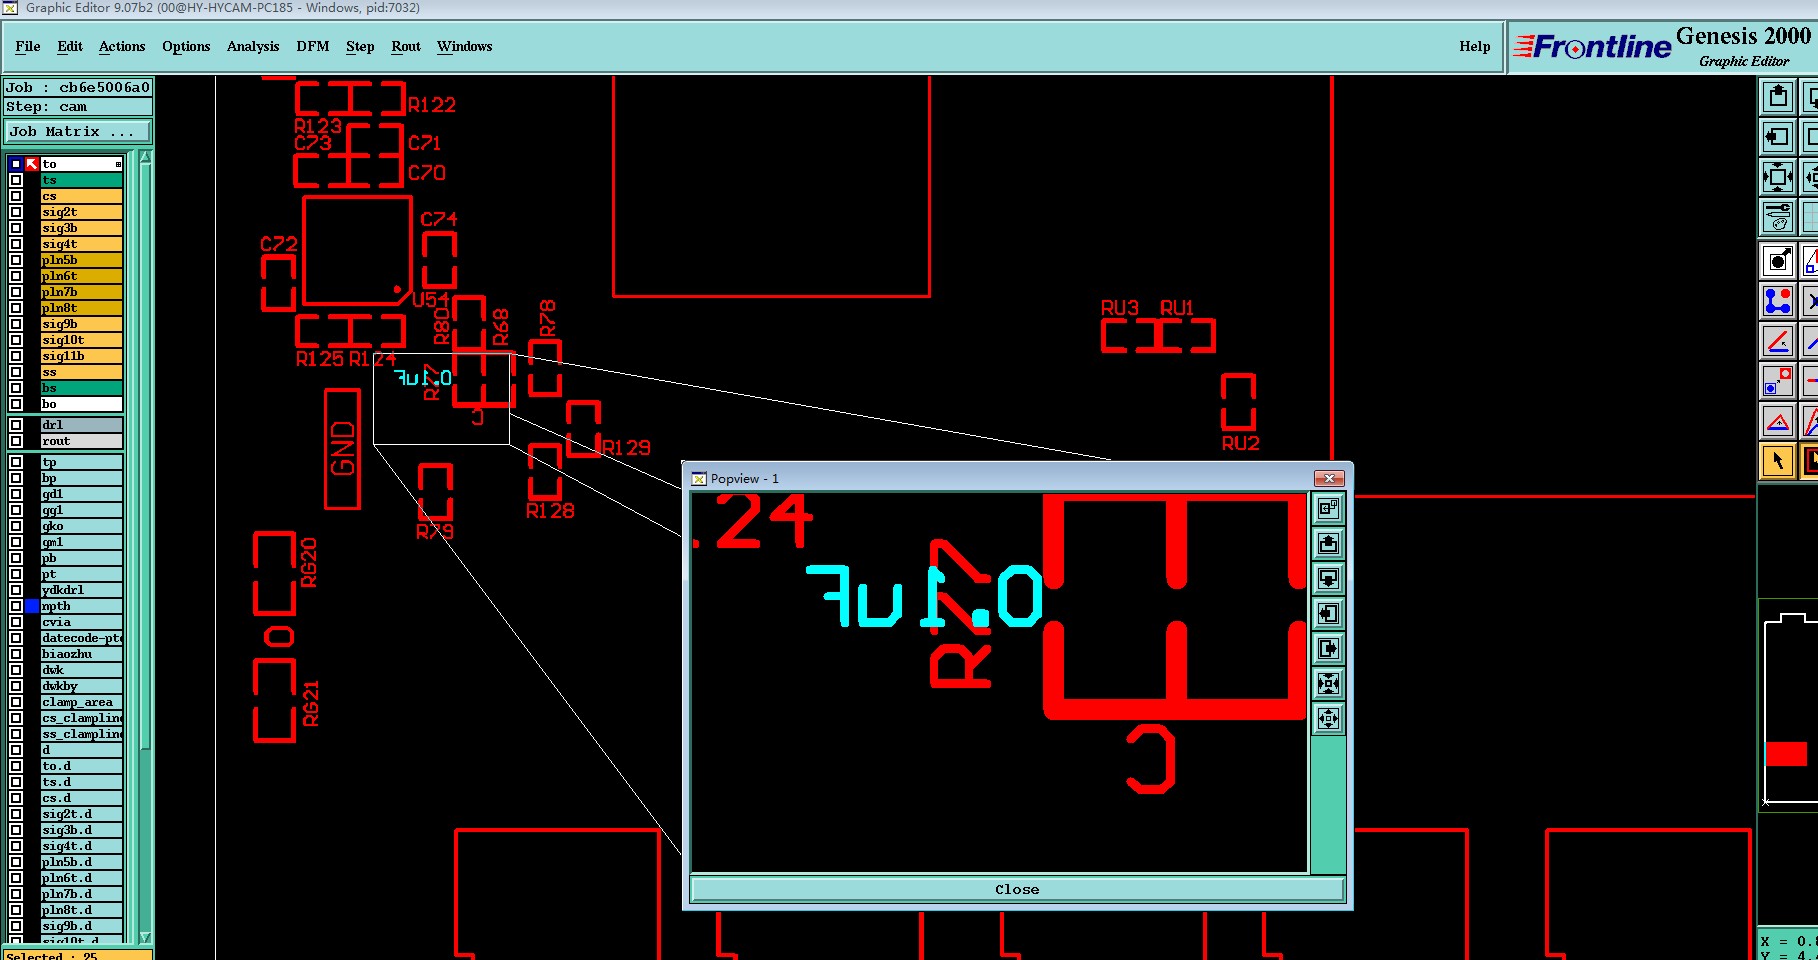This screenshot has width=1818, height=960.
Task: Click the zoom out arrows icon in main toolbar
Action: coord(1777,178)
